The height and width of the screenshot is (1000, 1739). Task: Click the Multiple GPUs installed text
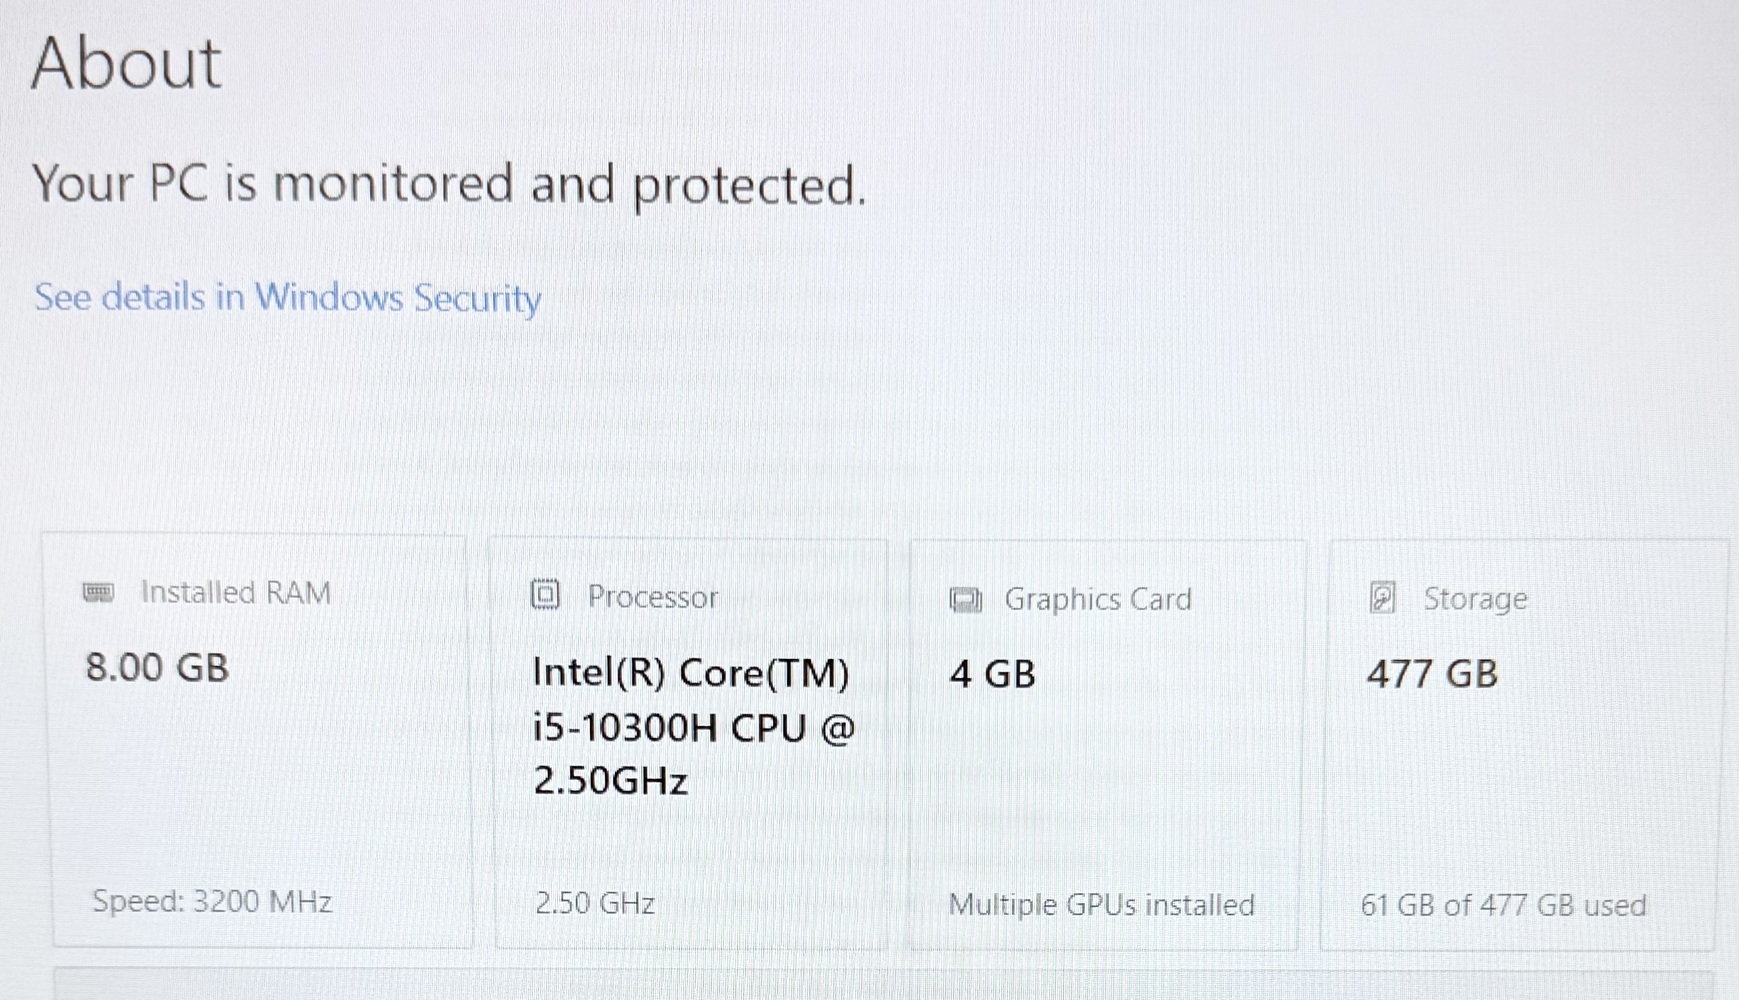coord(1101,905)
